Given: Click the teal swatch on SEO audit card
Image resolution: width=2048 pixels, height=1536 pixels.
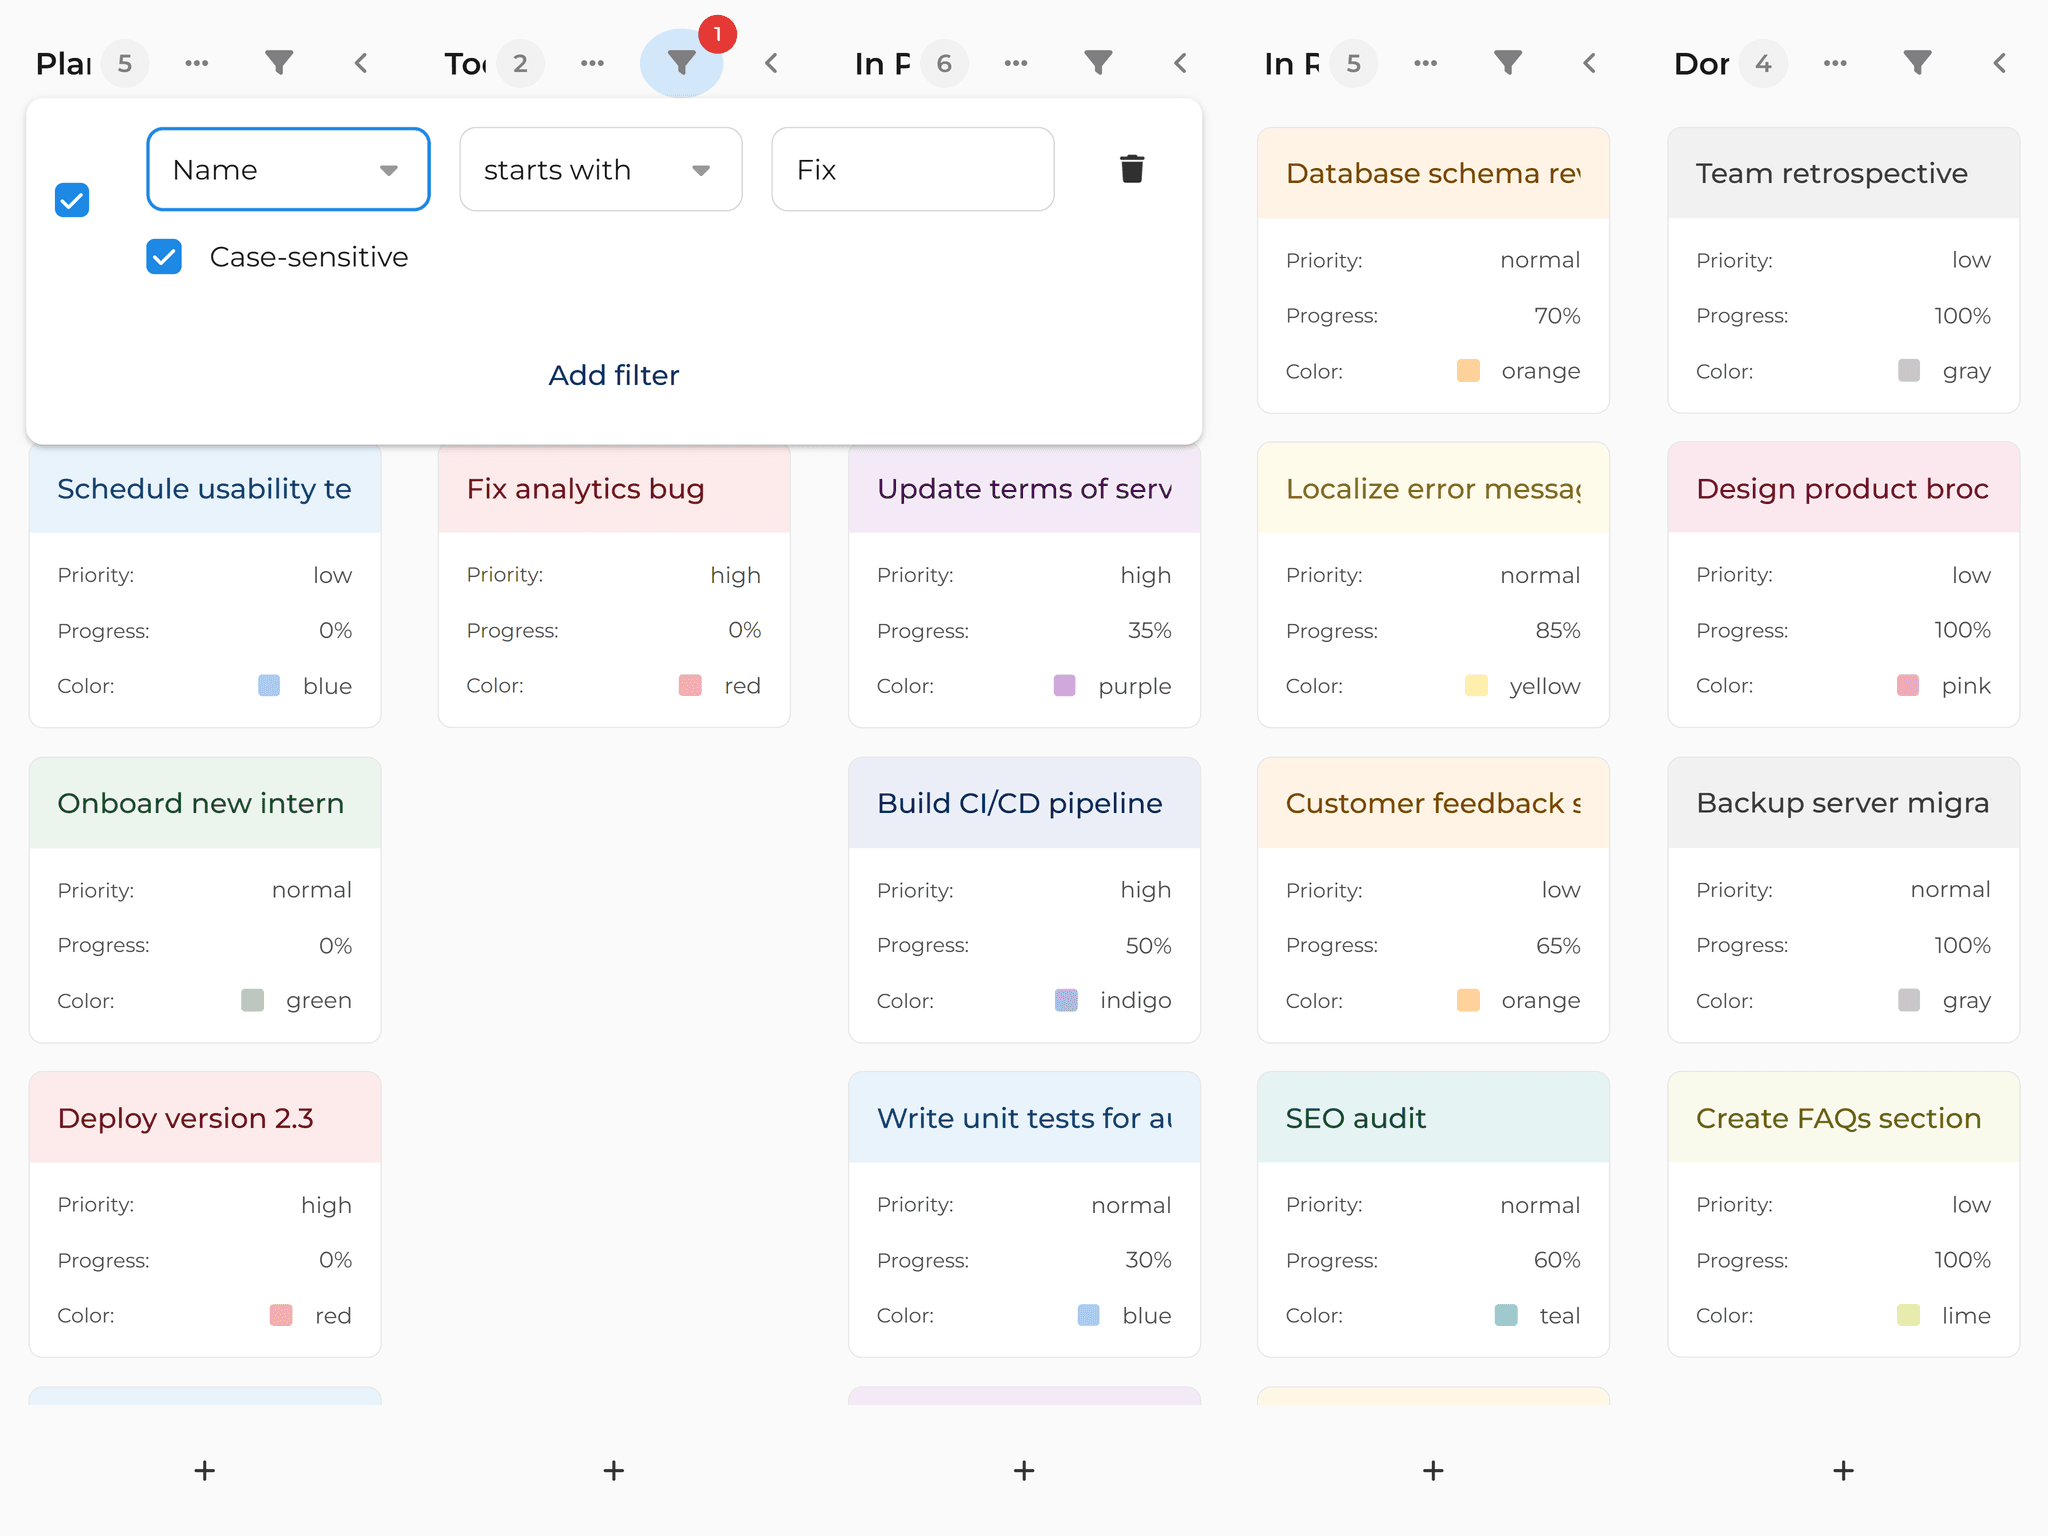Looking at the screenshot, I should (1506, 1315).
